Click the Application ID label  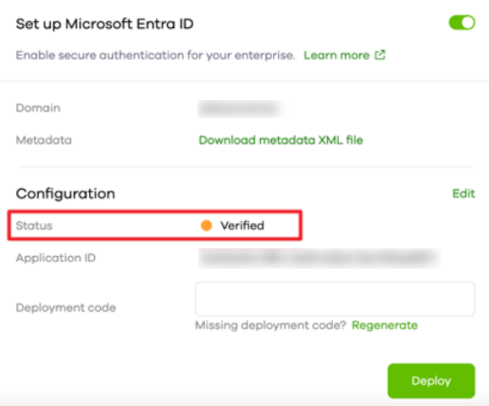[x=56, y=258]
